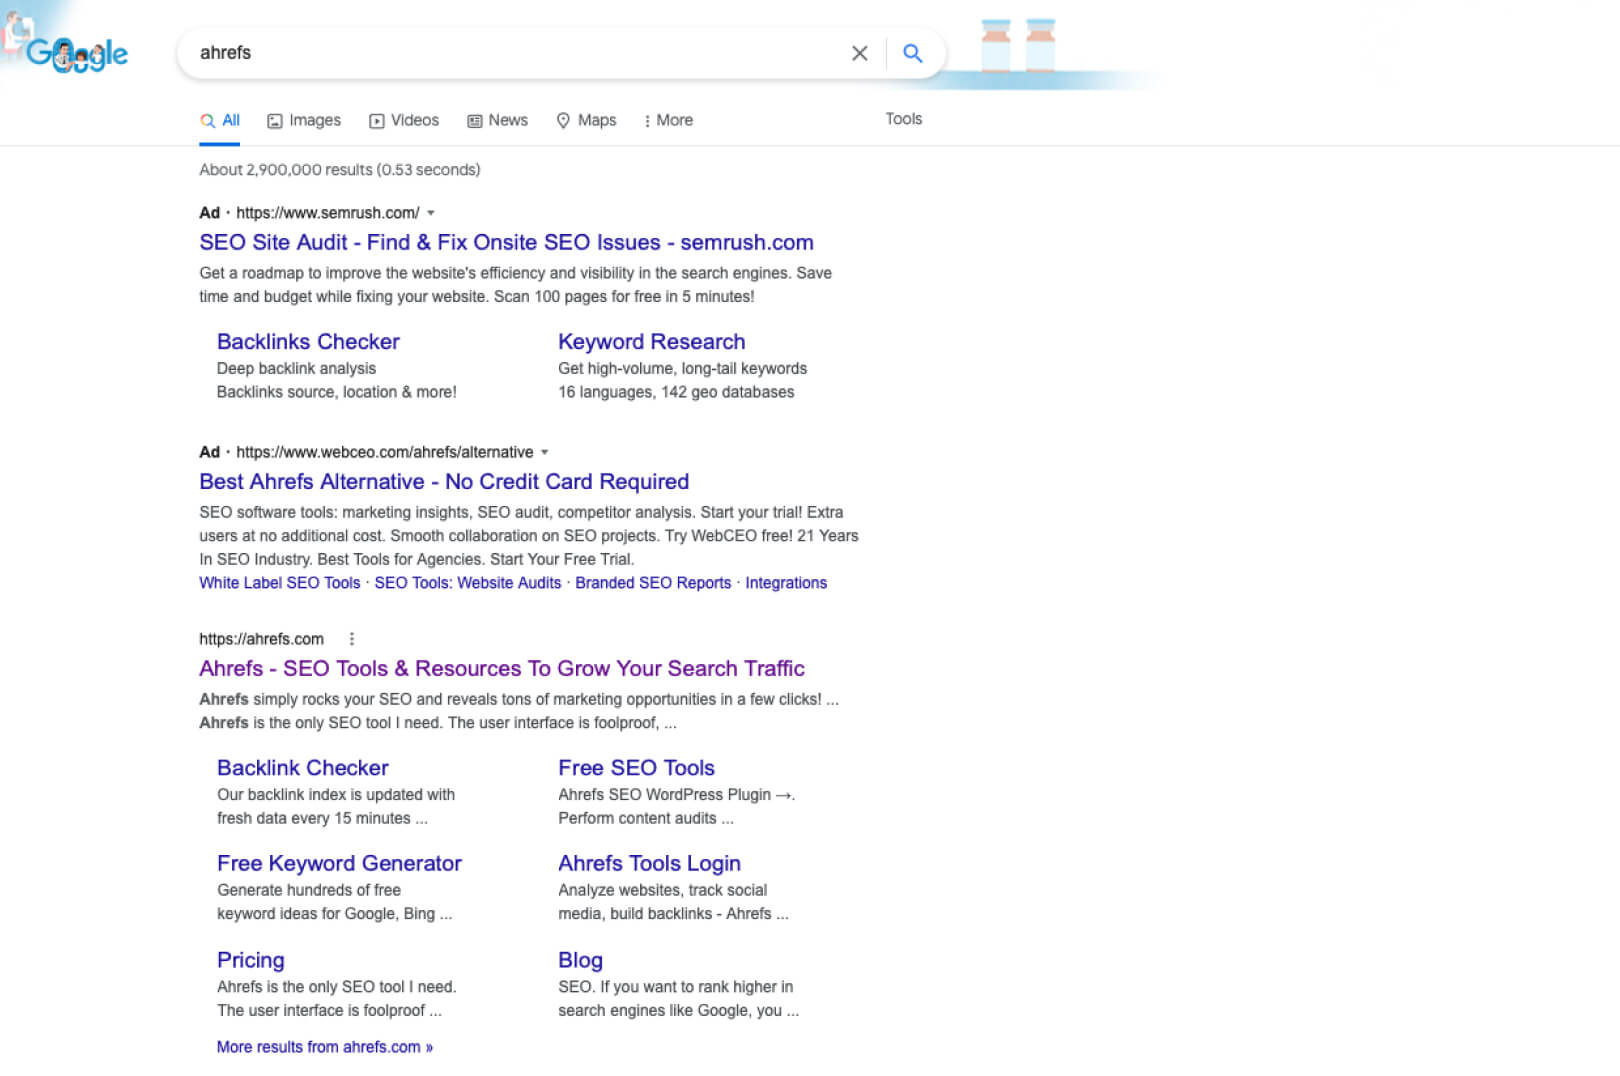The width and height of the screenshot is (1620, 1076).
Task: Clear the search box with X icon
Action: (x=859, y=53)
